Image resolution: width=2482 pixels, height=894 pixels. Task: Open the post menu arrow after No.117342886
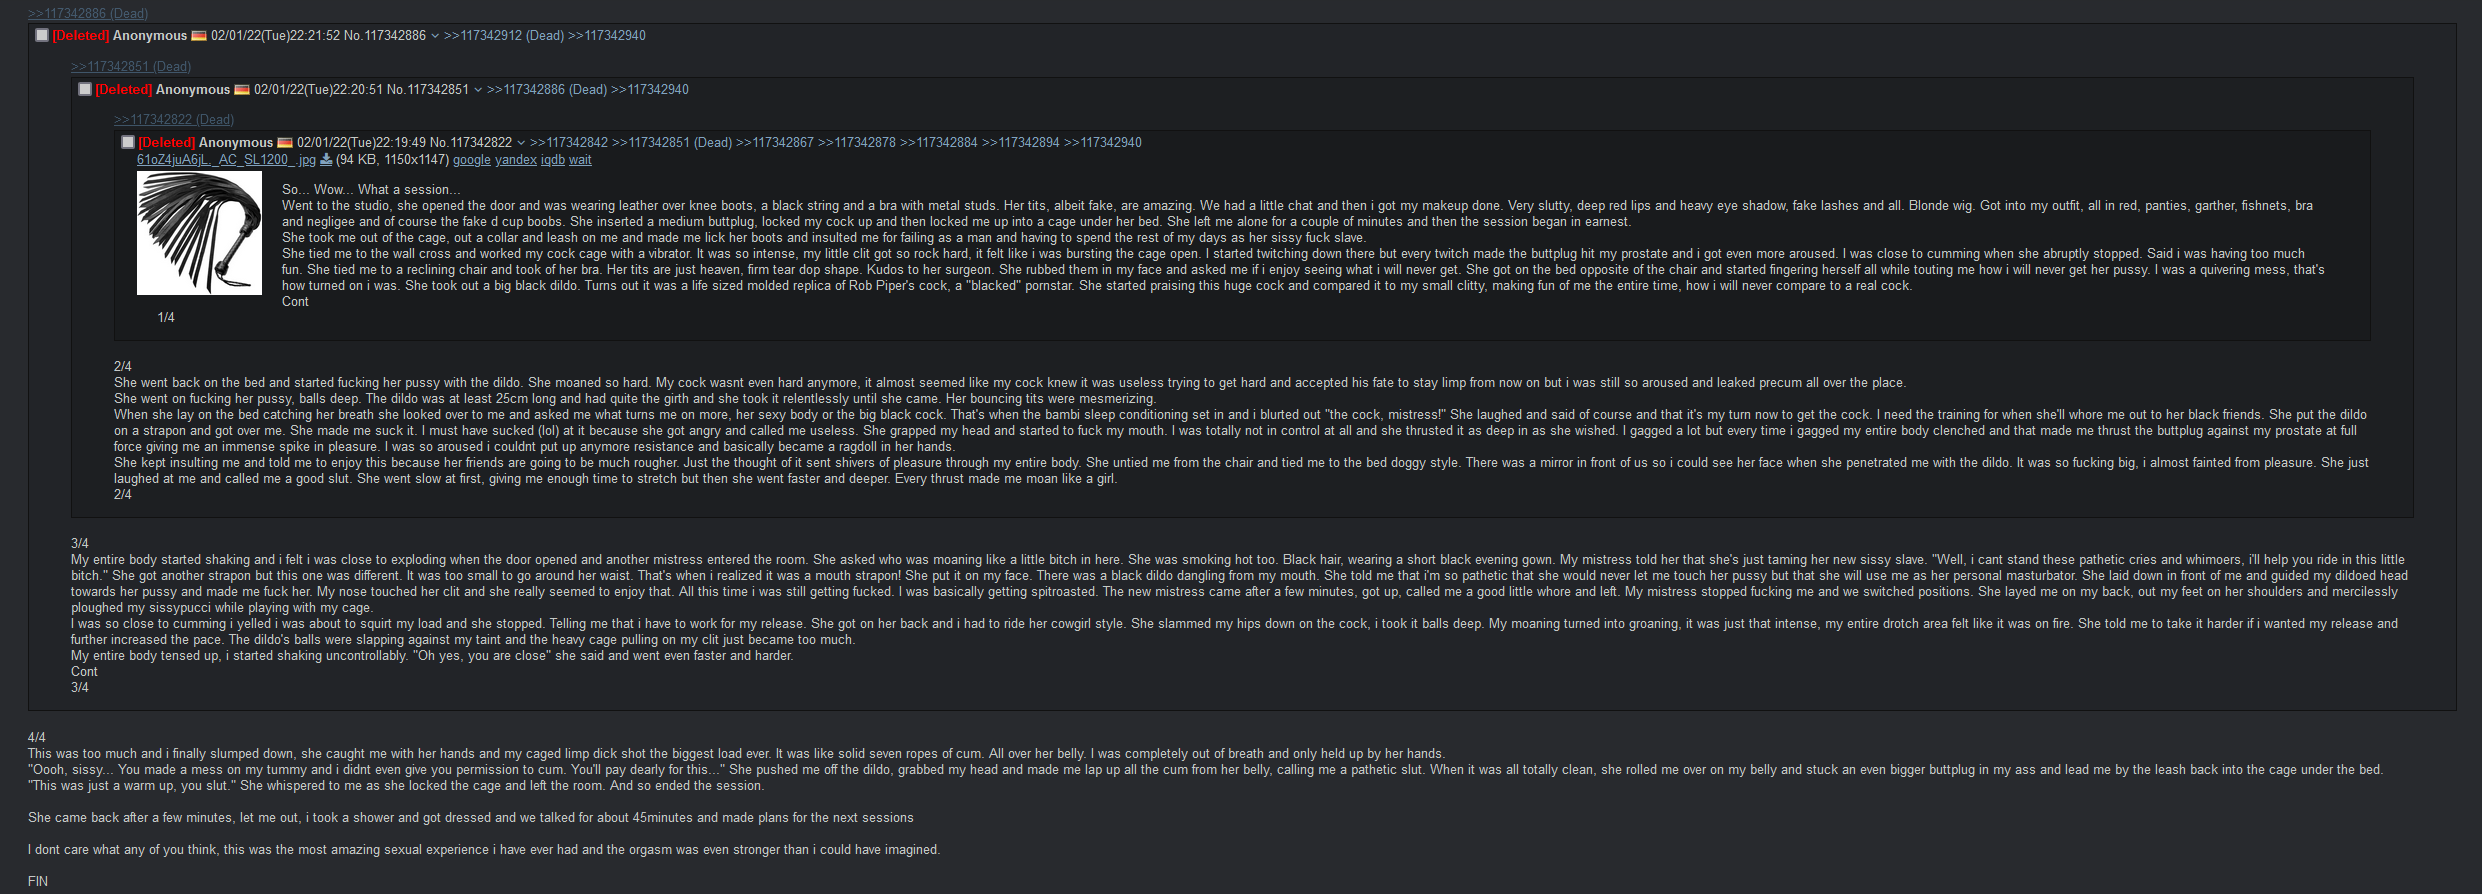point(435,36)
